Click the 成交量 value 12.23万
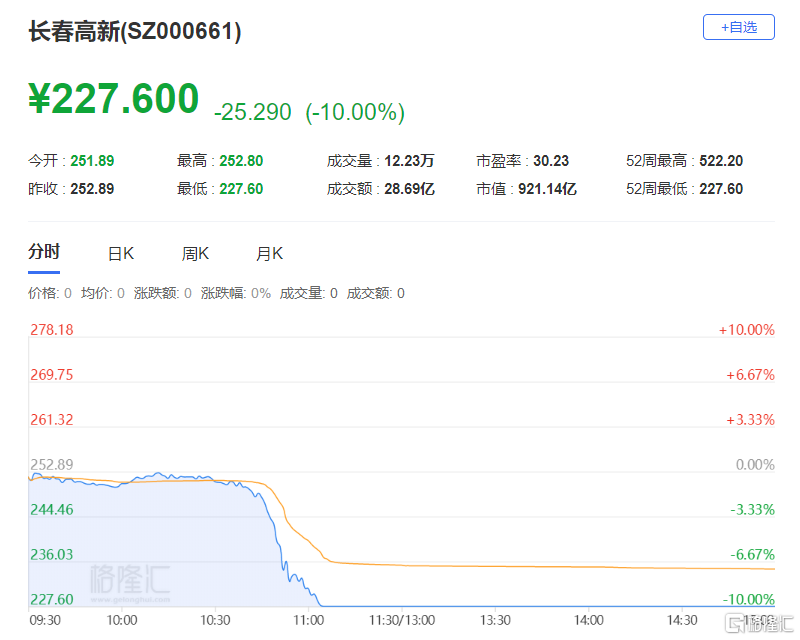Screen dimensions: 800x640 click(409, 161)
